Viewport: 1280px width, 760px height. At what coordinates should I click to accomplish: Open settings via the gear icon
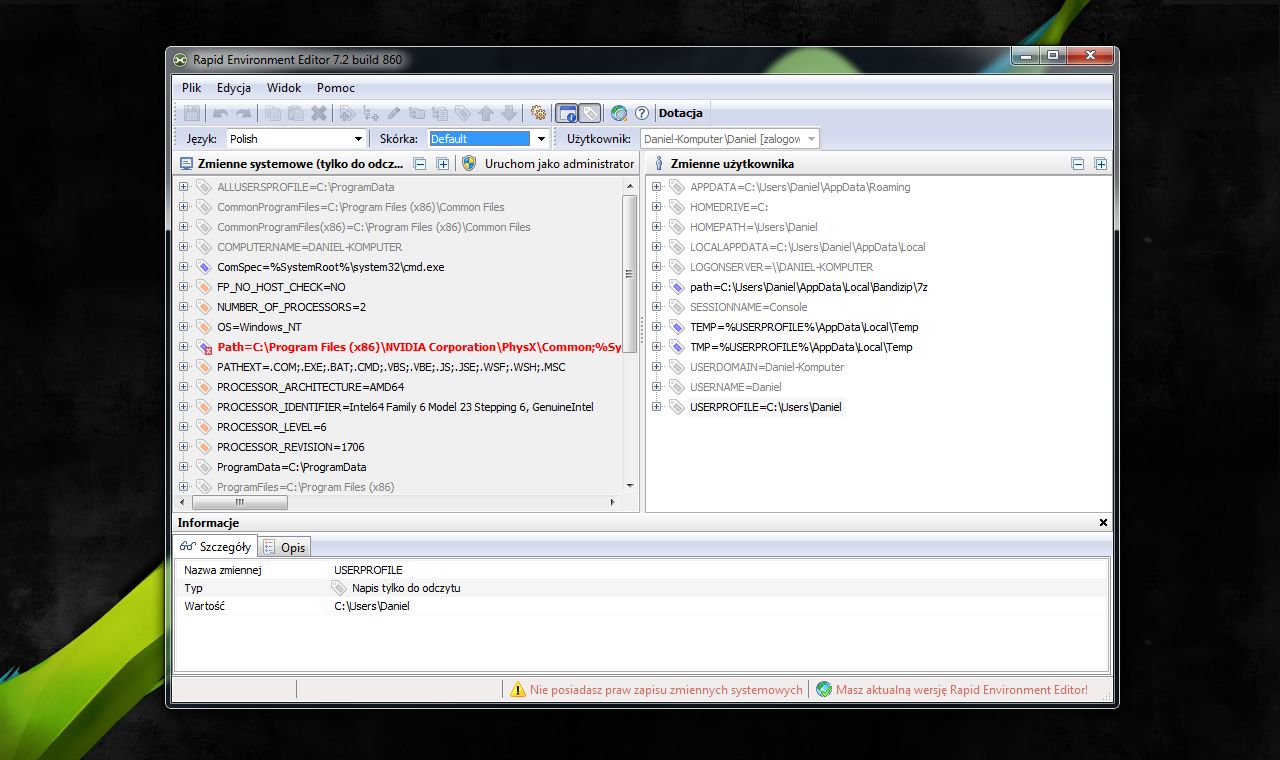[x=539, y=113]
